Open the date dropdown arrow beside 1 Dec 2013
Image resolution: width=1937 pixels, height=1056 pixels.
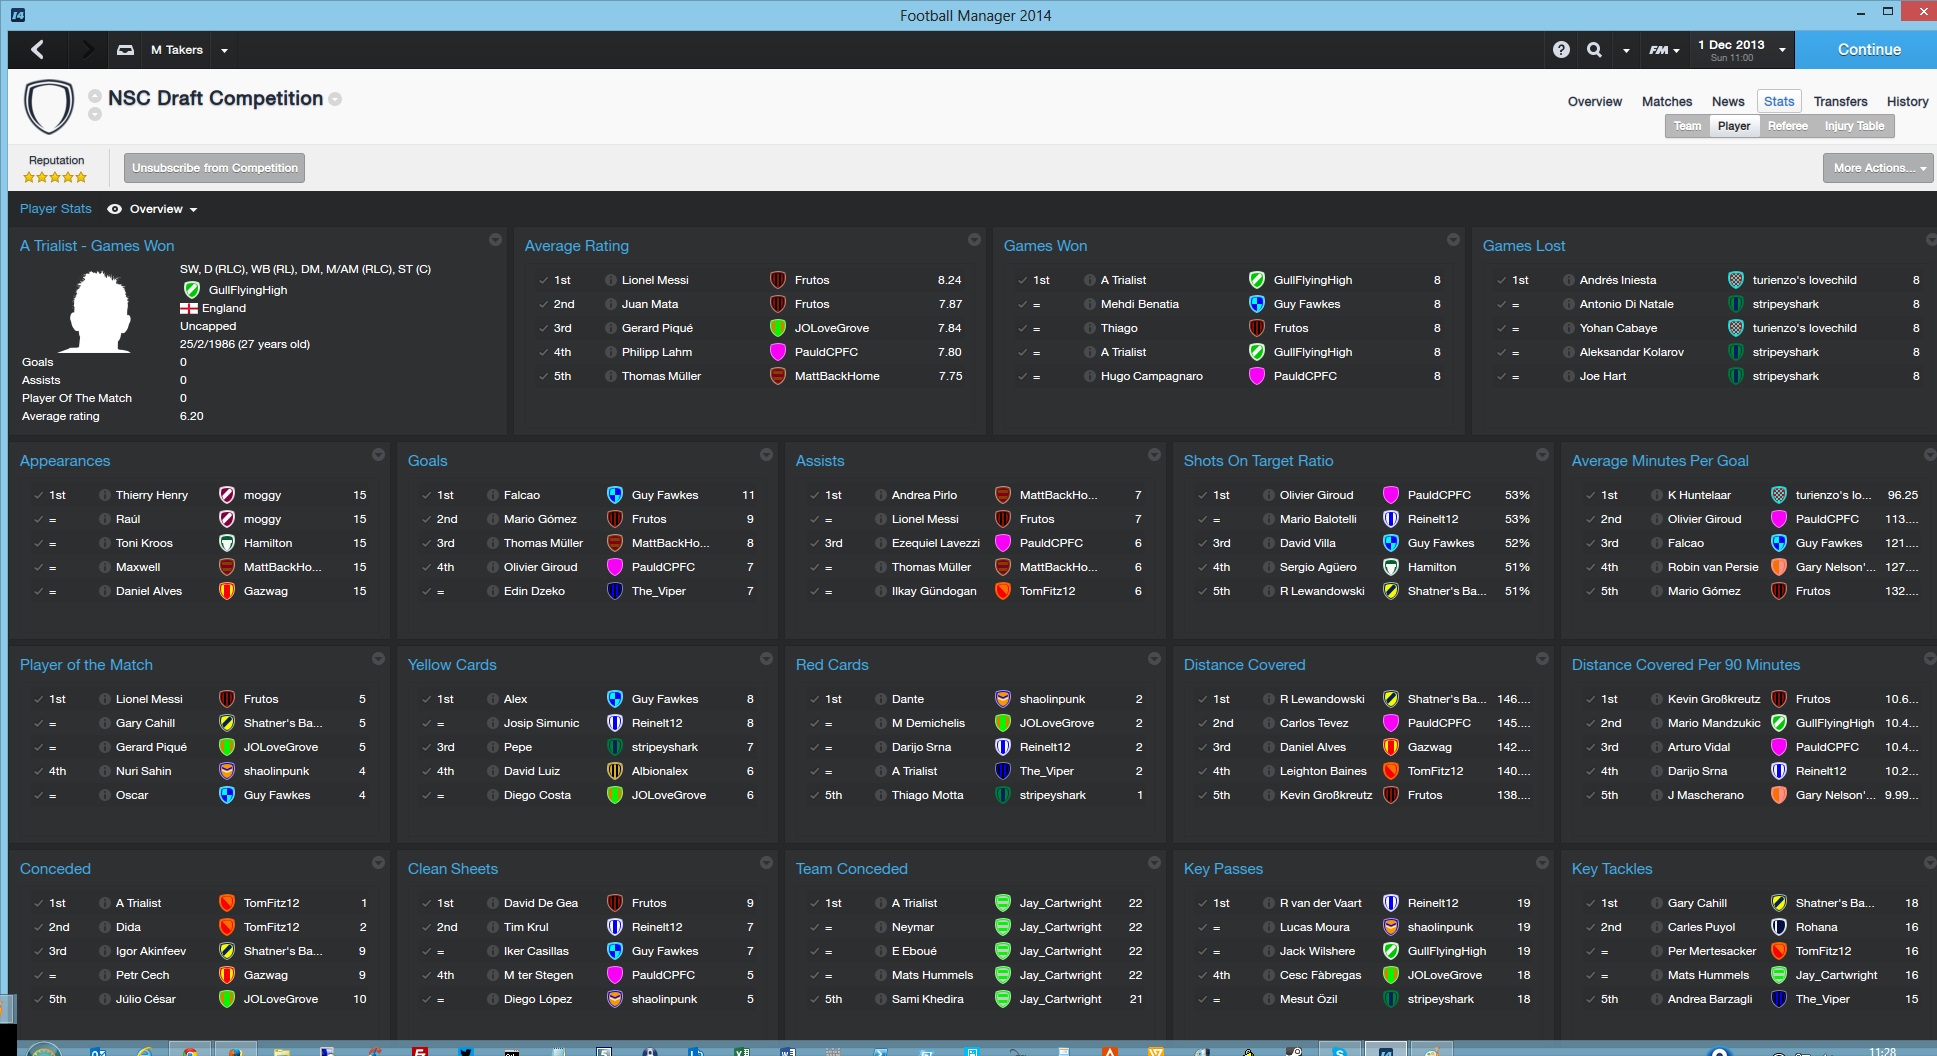[1781, 50]
